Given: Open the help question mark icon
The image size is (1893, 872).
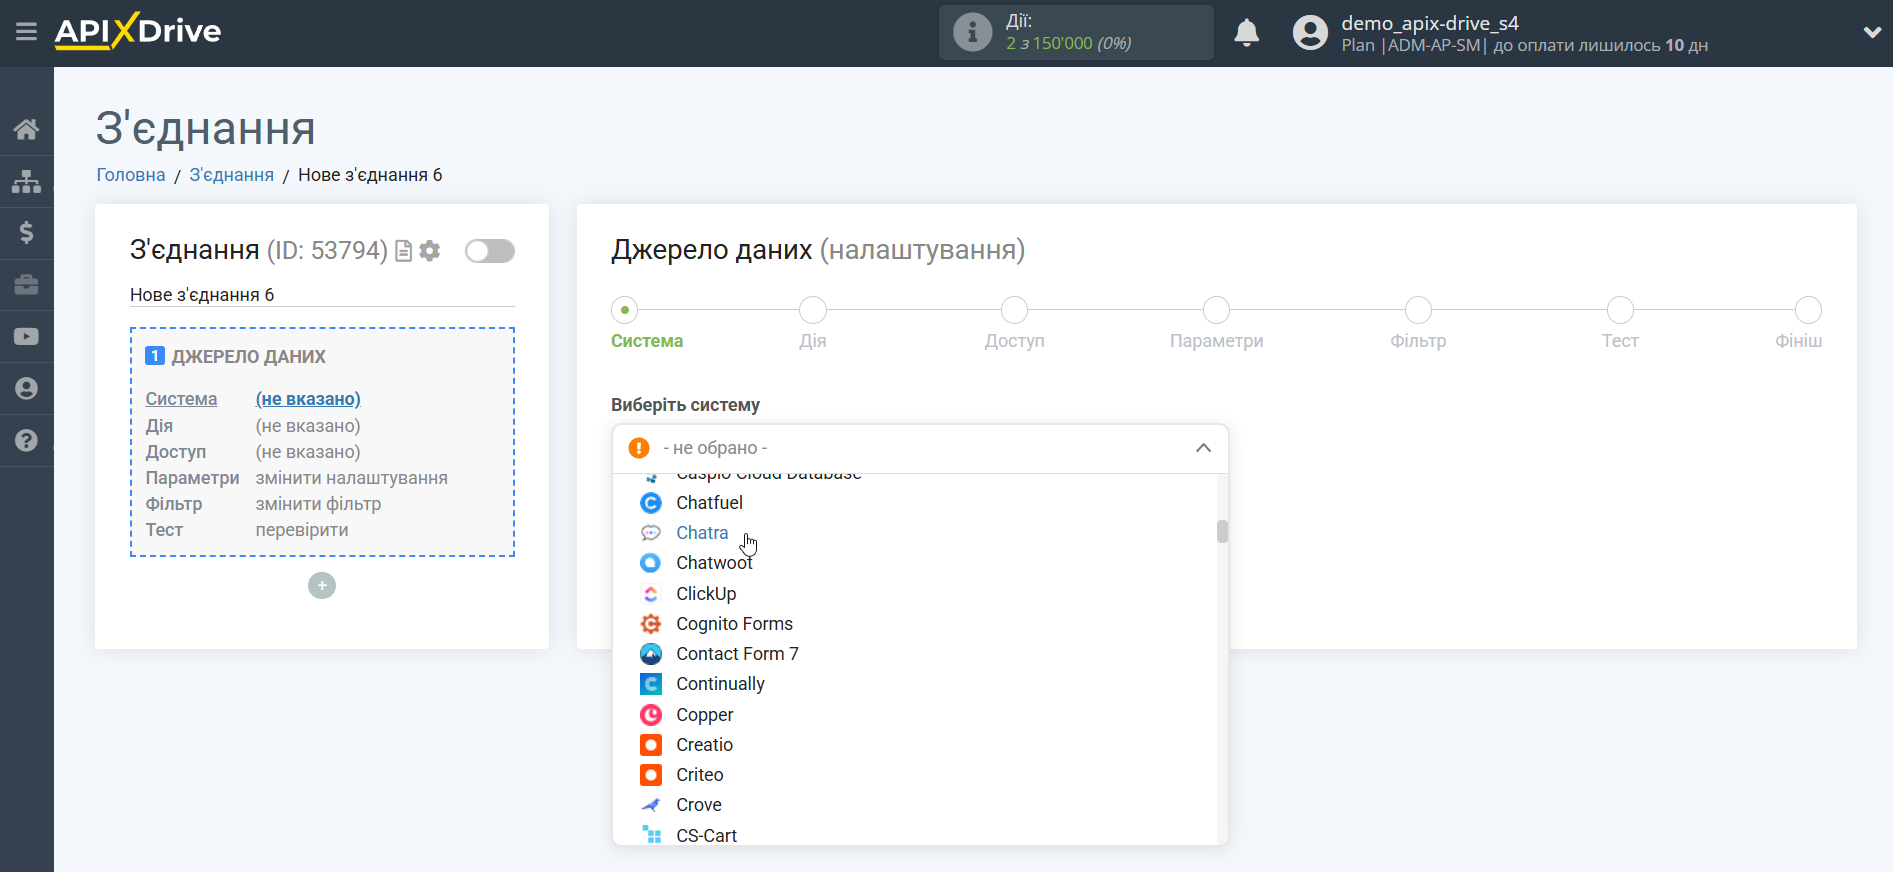Looking at the screenshot, I should coord(27,441).
